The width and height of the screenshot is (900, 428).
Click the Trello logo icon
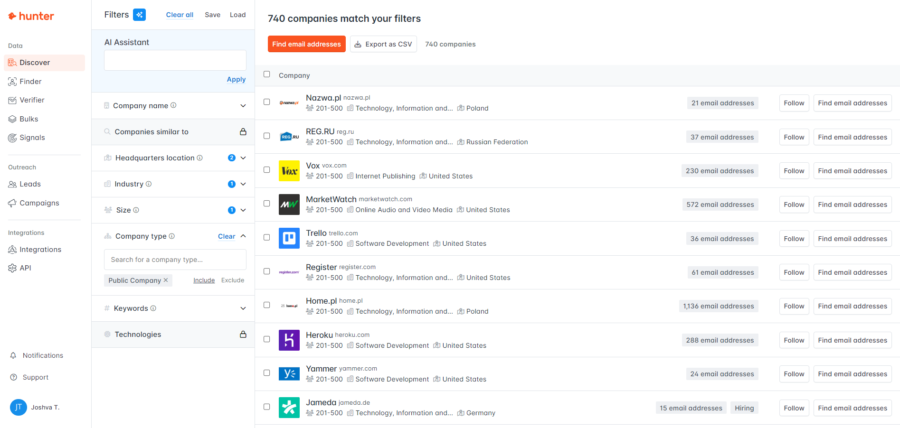click(289, 239)
